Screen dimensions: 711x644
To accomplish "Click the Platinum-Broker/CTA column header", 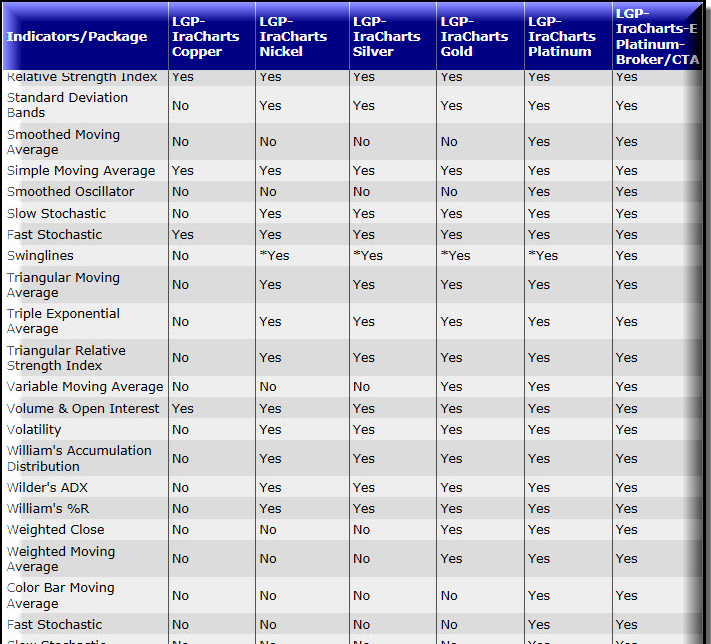I will [x=657, y=36].
